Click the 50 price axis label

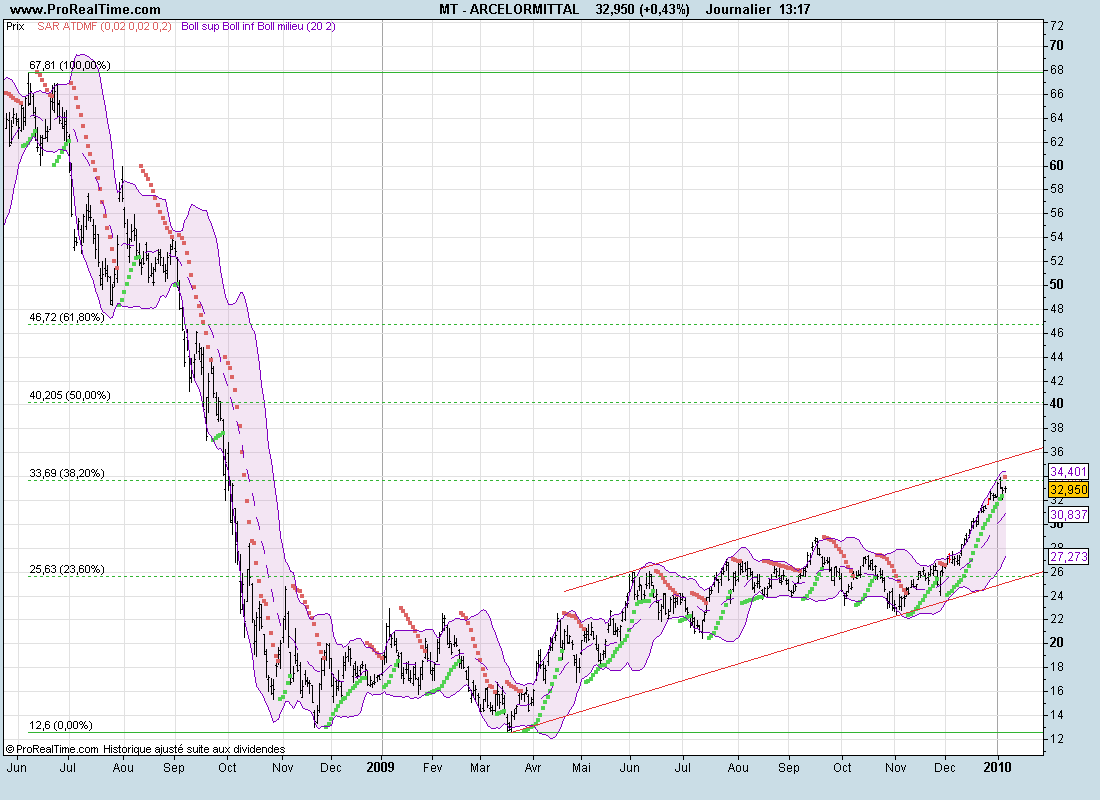(1056, 285)
